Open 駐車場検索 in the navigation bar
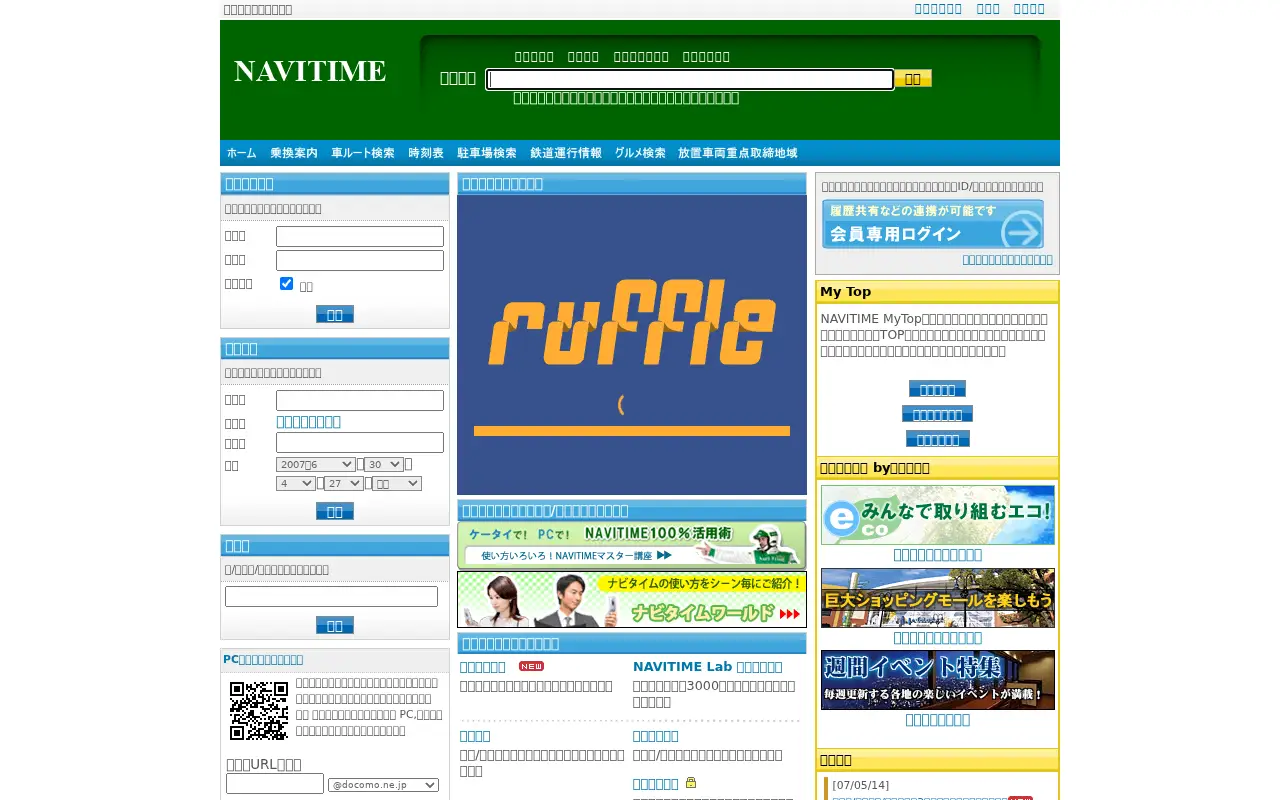This screenshot has width=1280, height=800. pos(487,153)
